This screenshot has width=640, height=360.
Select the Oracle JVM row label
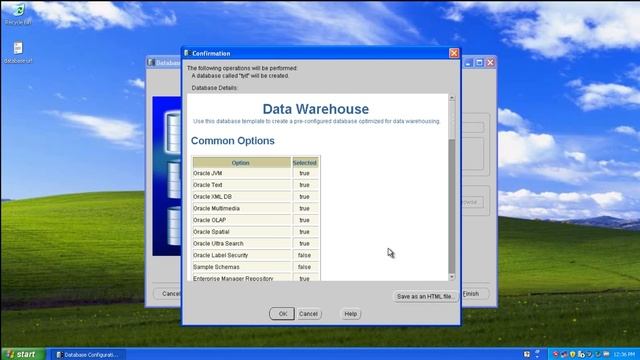click(207, 173)
